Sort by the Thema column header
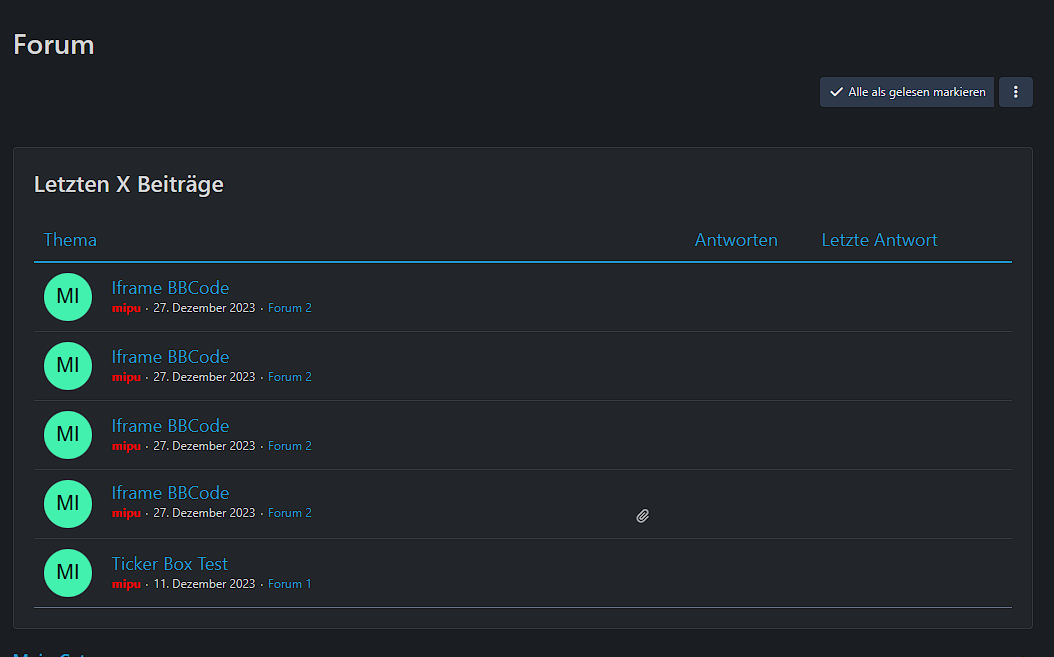1054x657 pixels. 70,240
